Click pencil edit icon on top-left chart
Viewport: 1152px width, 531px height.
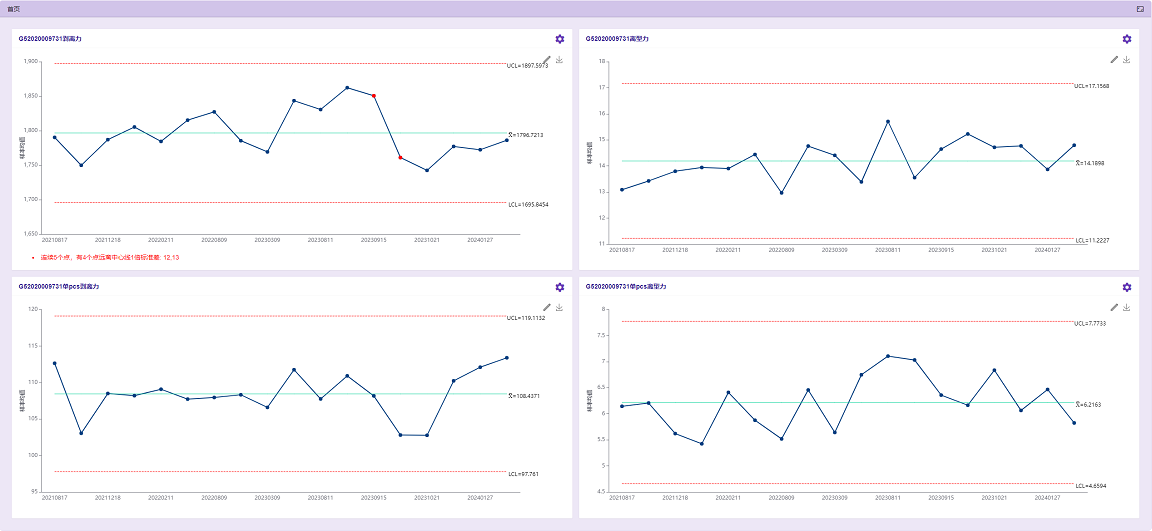(x=547, y=60)
